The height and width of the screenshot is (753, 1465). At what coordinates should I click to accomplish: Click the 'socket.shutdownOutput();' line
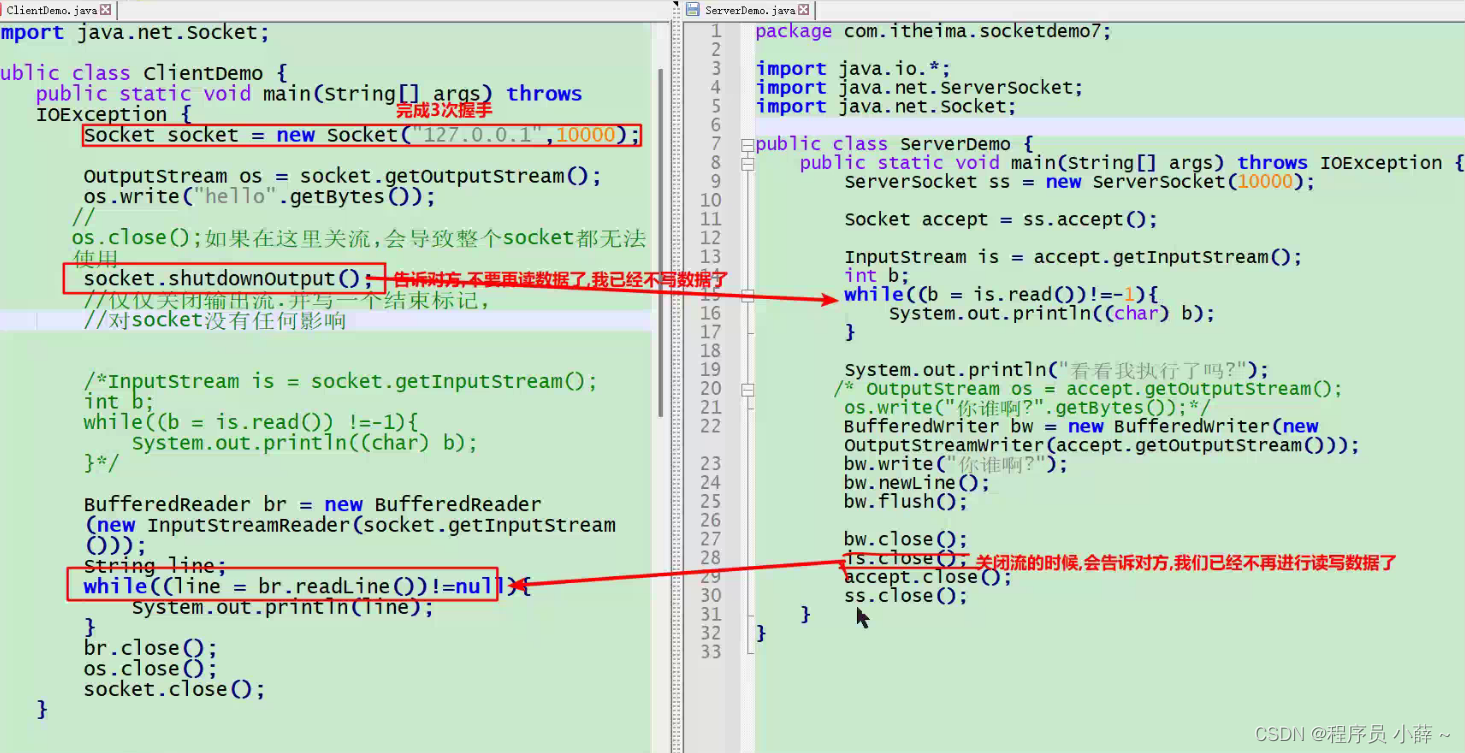[x=227, y=278]
